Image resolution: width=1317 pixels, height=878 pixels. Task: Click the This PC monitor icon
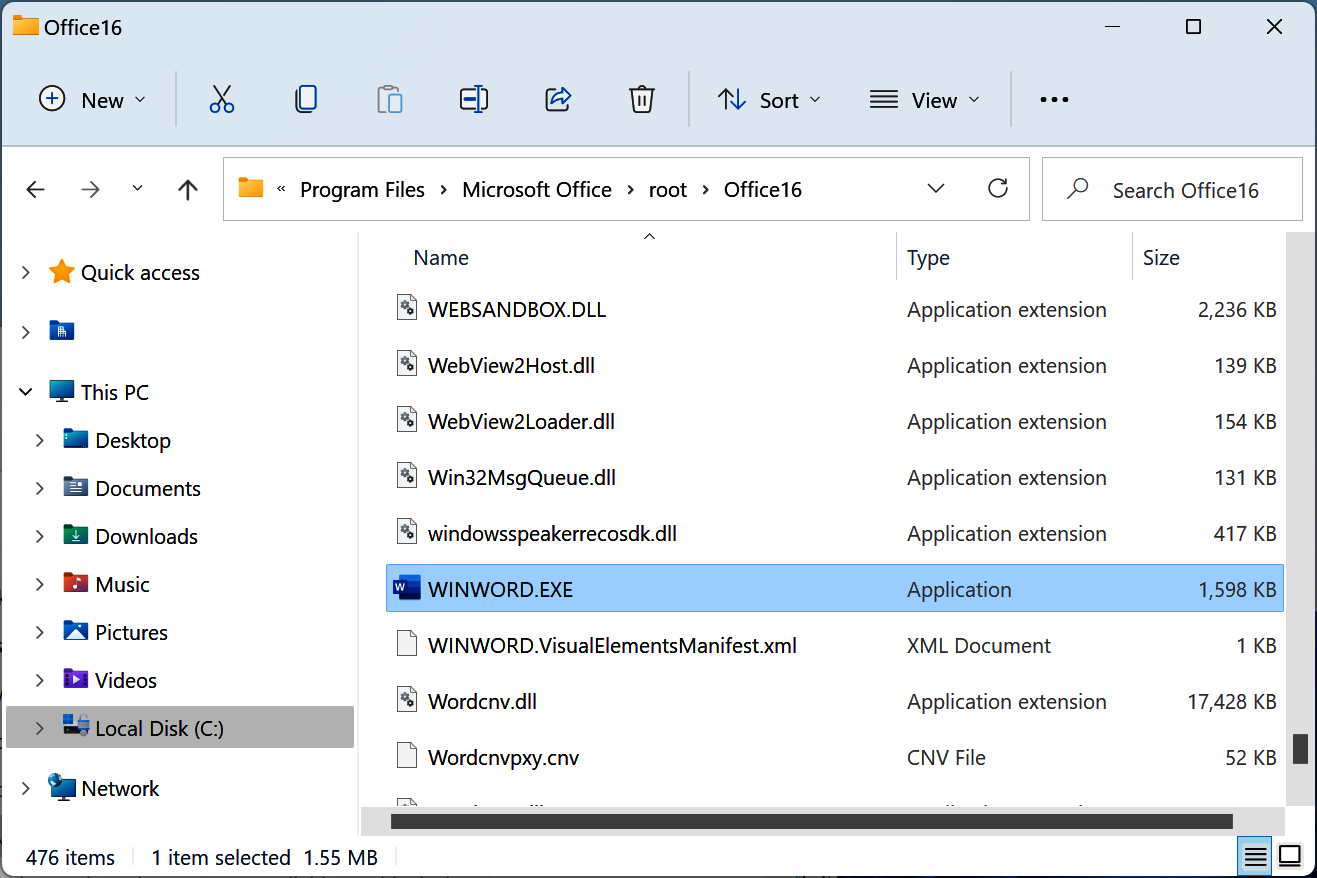tap(62, 392)
